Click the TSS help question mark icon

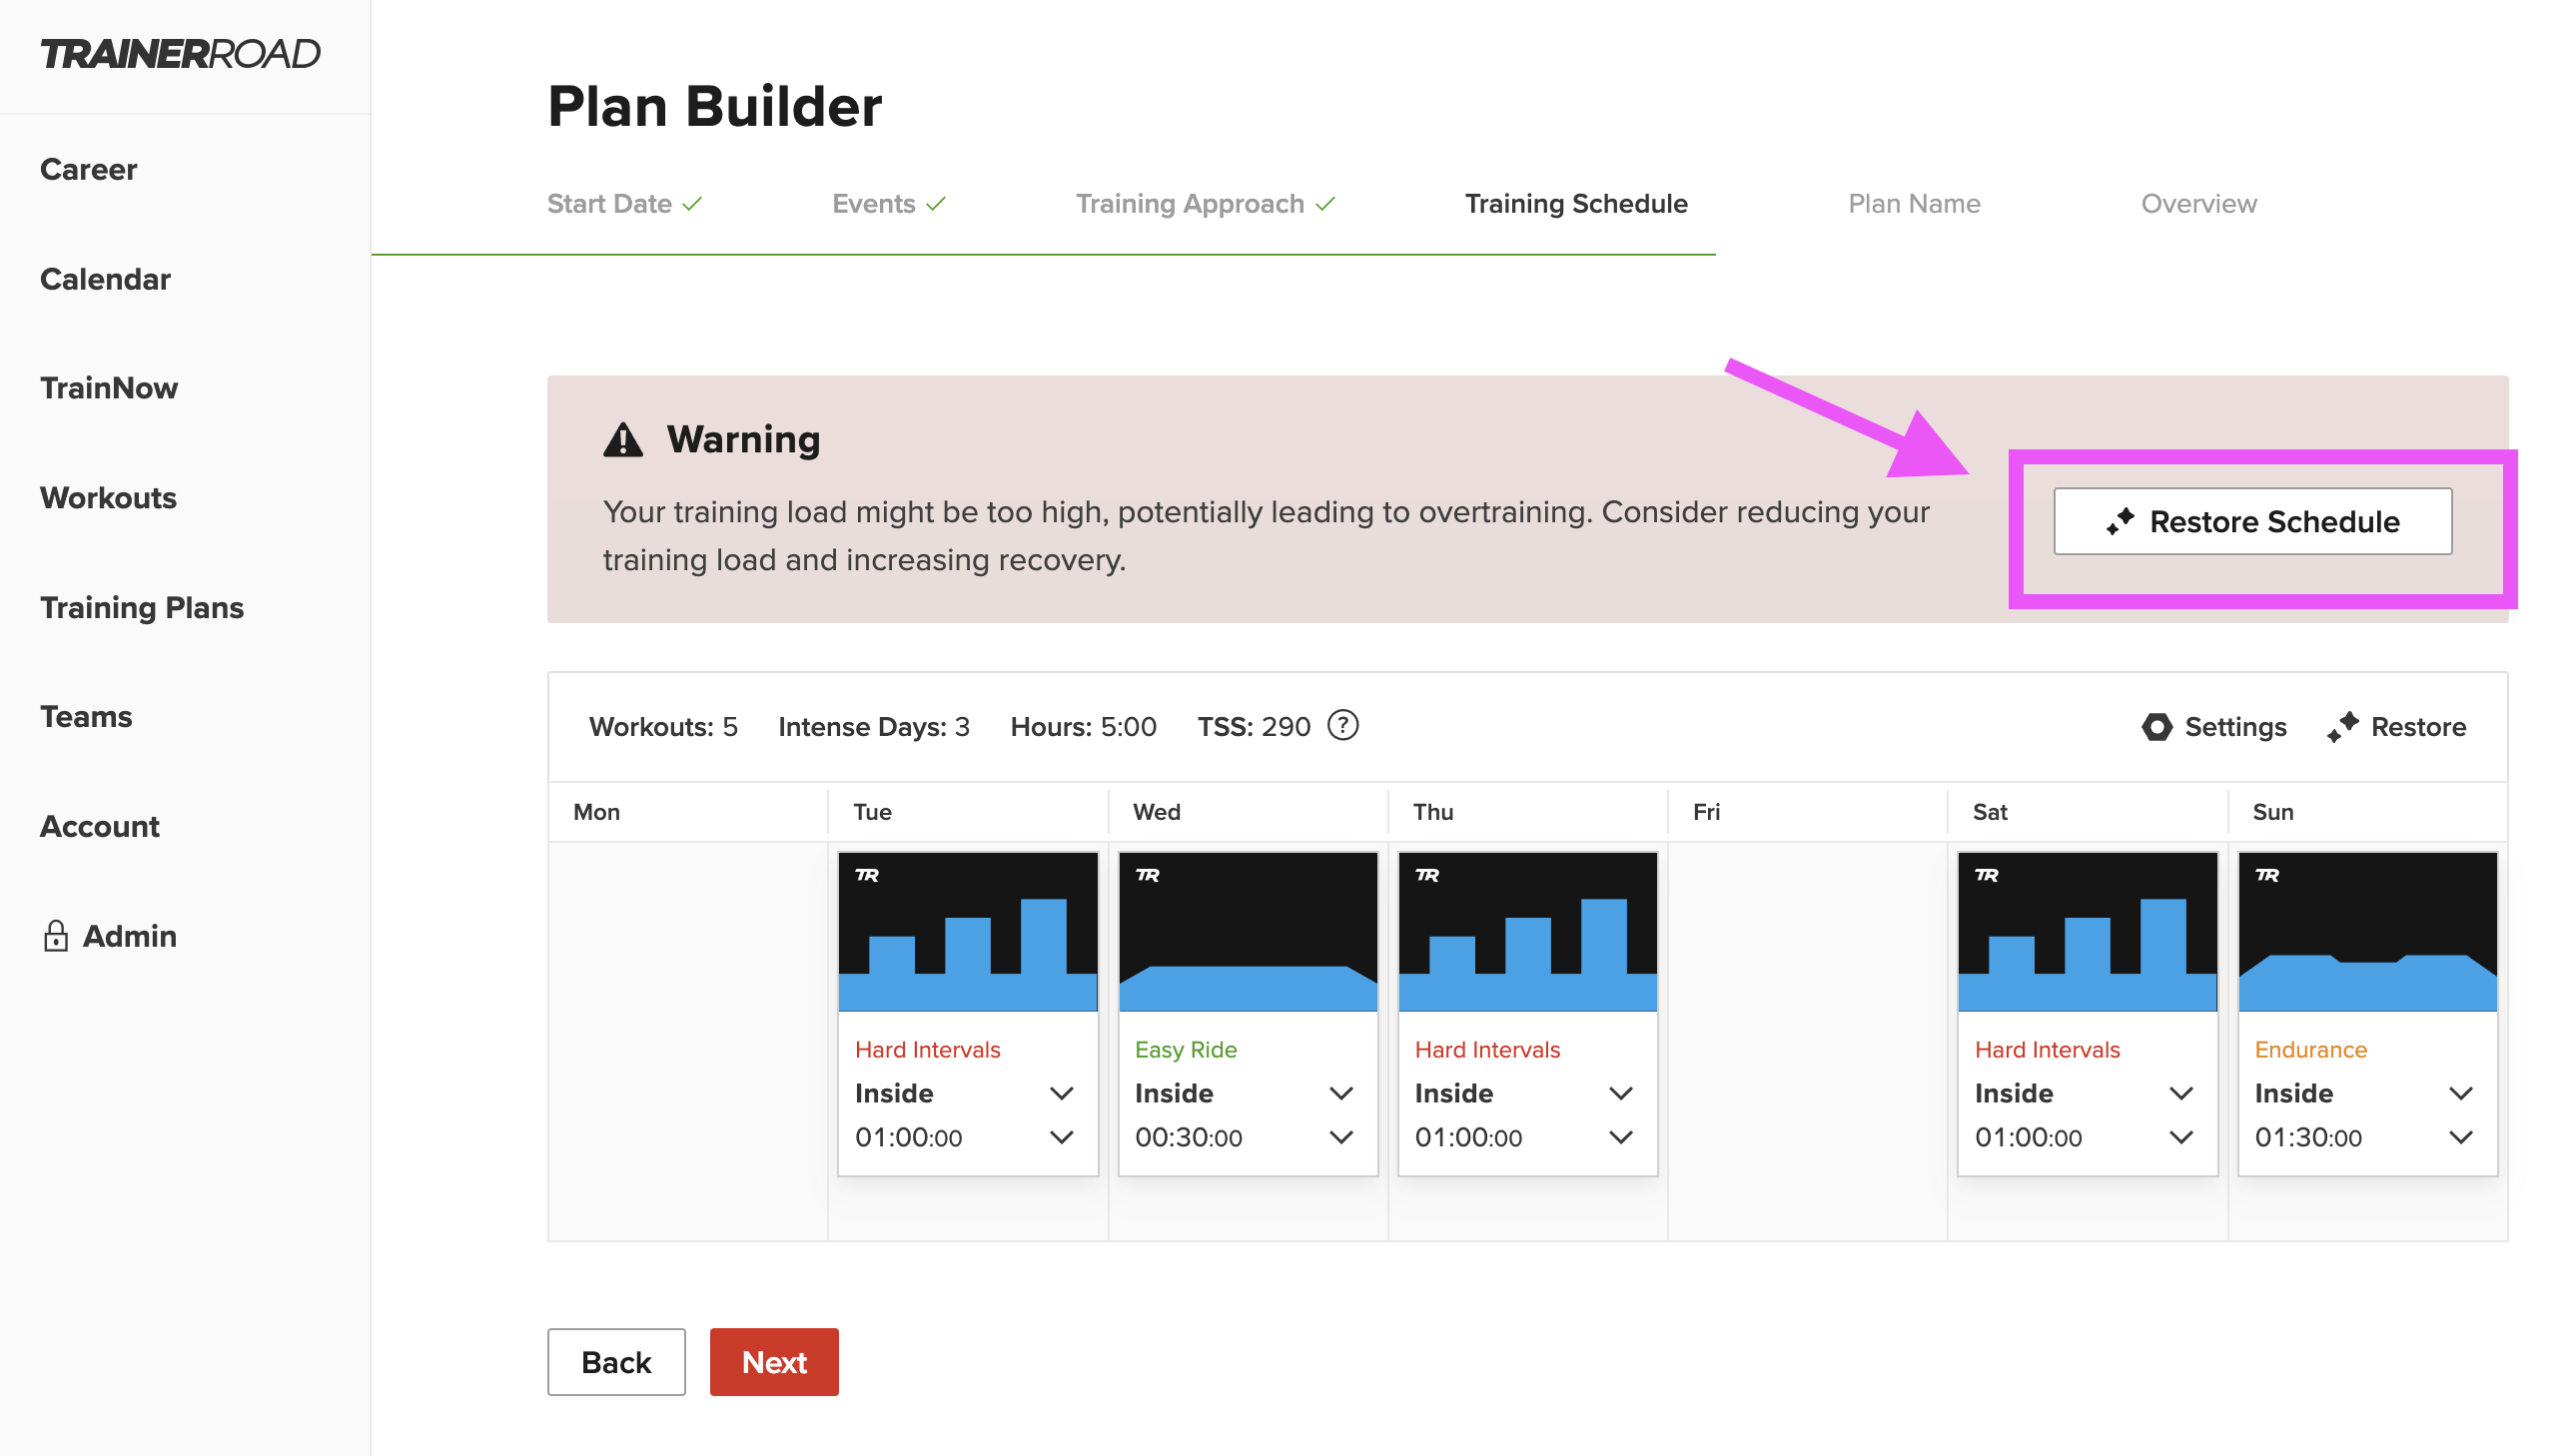tap(1342, 726)
